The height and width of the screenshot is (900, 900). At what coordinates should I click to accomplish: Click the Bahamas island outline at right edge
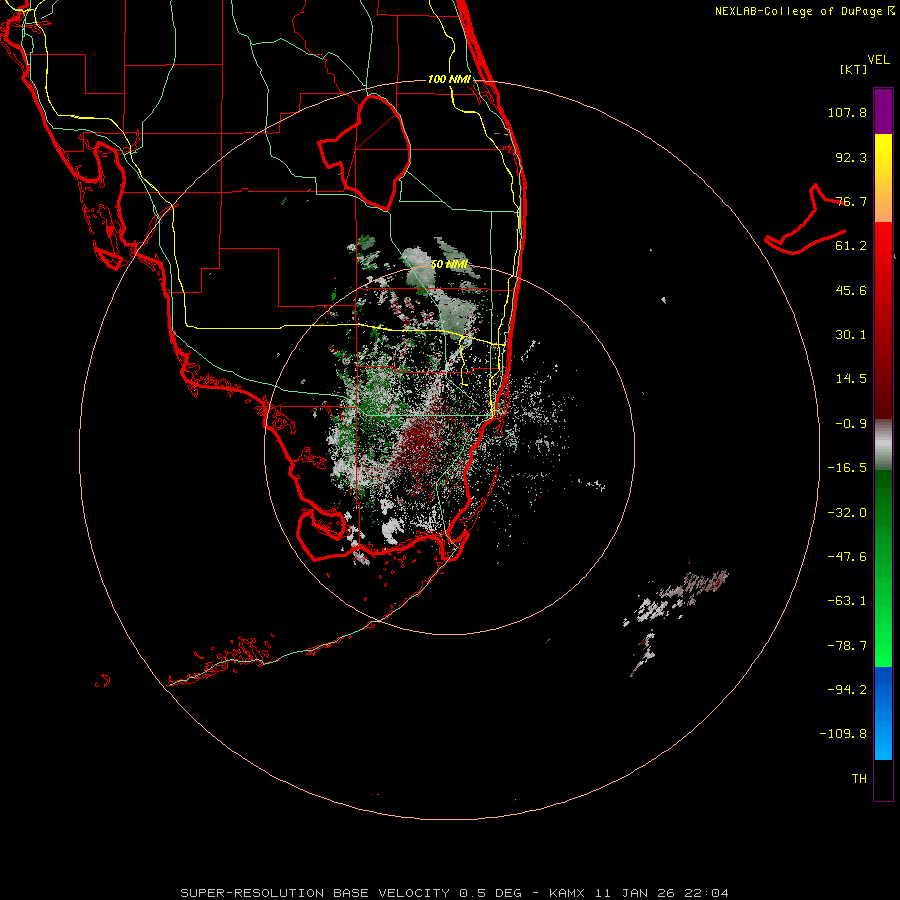click(806, 221)
